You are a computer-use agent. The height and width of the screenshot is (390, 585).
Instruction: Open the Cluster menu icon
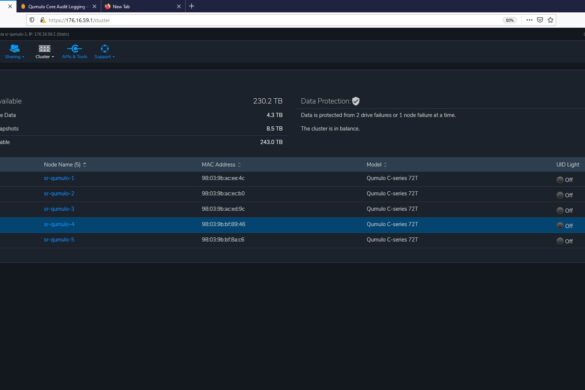[x=44, y=49]
